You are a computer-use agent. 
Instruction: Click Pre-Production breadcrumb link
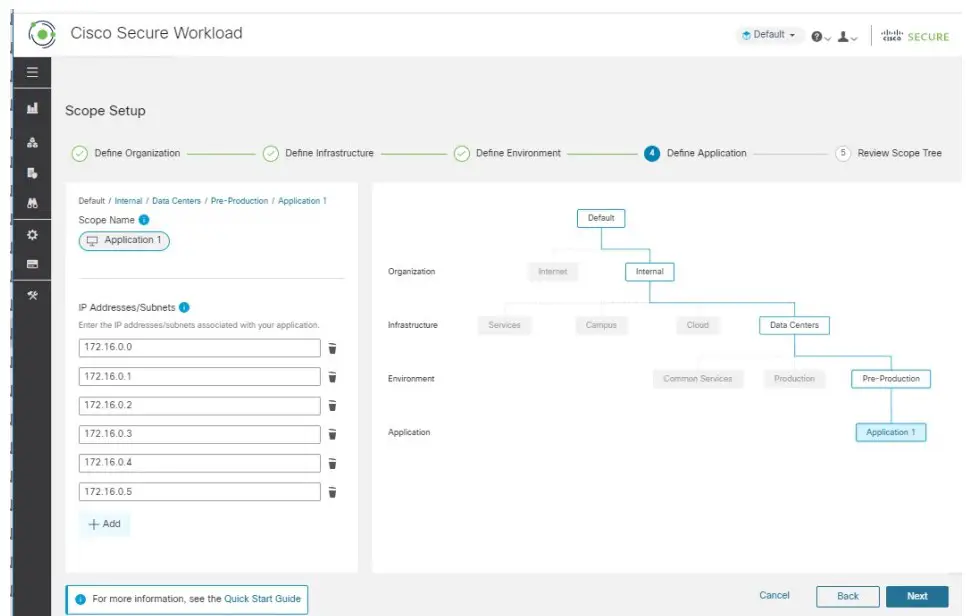click(x=240, y=201)
